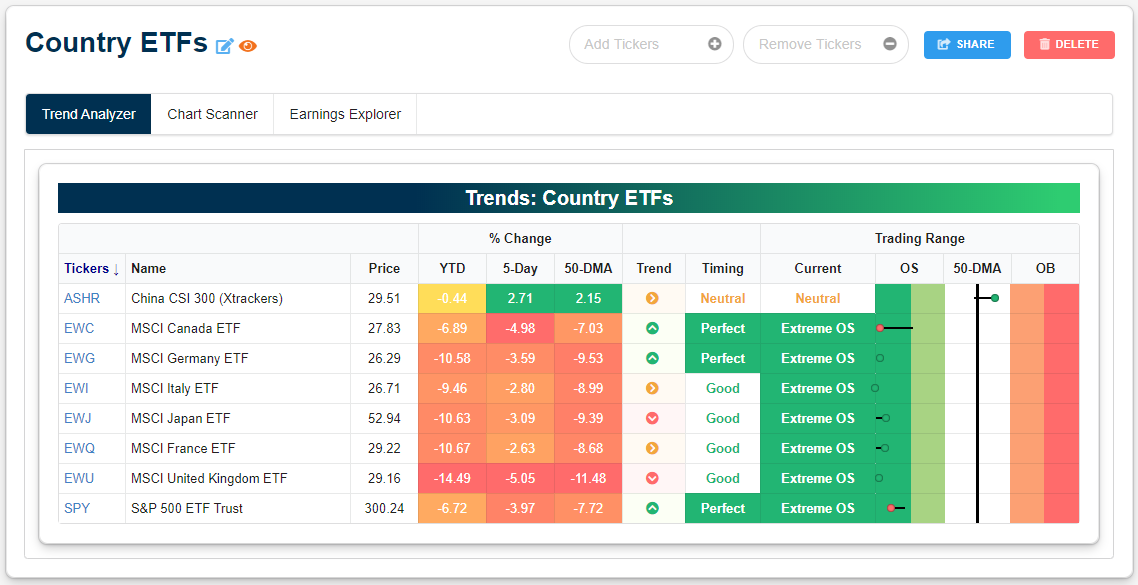Click the red DELETE button
The image size is (1138, 585).
point(1069,44)
